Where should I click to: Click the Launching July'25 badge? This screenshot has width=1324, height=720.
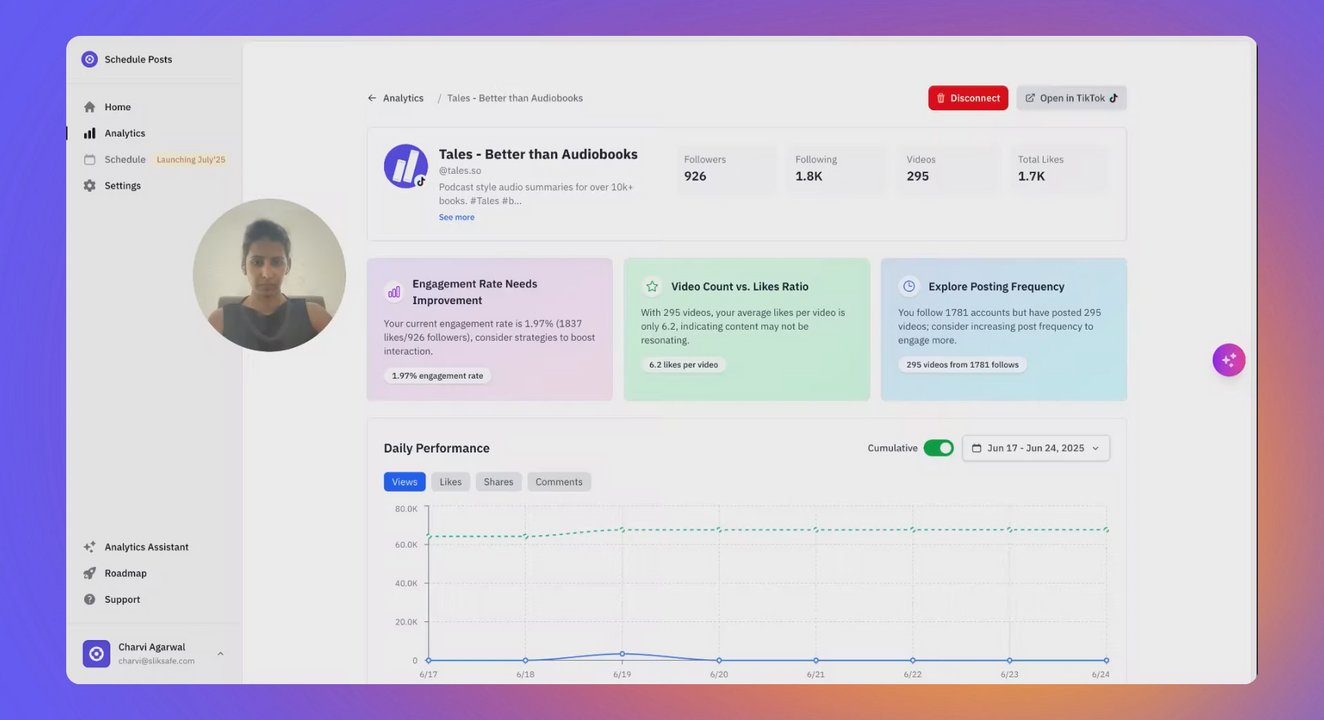191,159
